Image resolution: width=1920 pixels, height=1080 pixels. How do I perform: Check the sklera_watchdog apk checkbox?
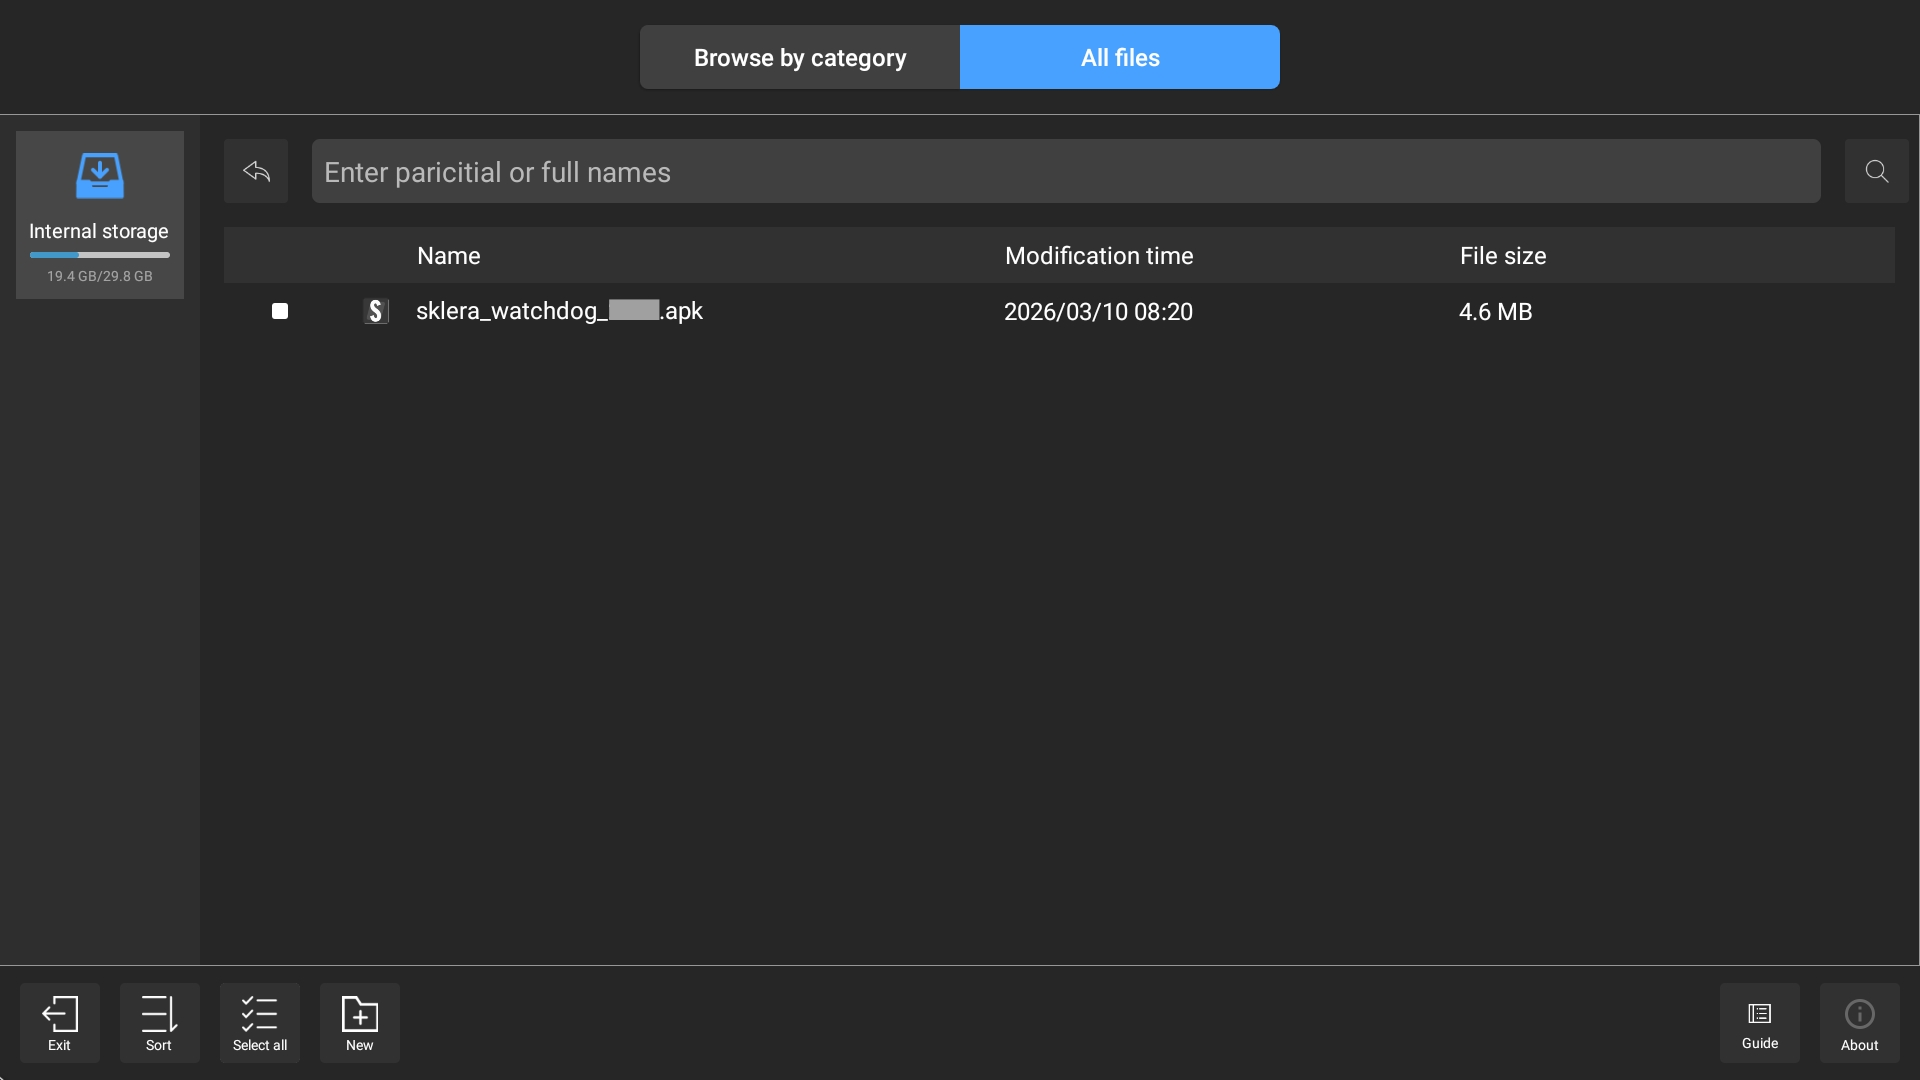[280, 311]
